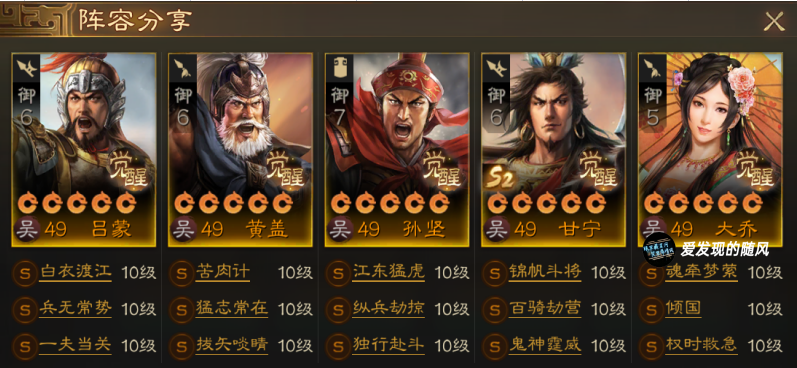Open 黄盖 hero card portrait
The width and height of the screenshot is (797, 368).
click(x=240, y=150)
